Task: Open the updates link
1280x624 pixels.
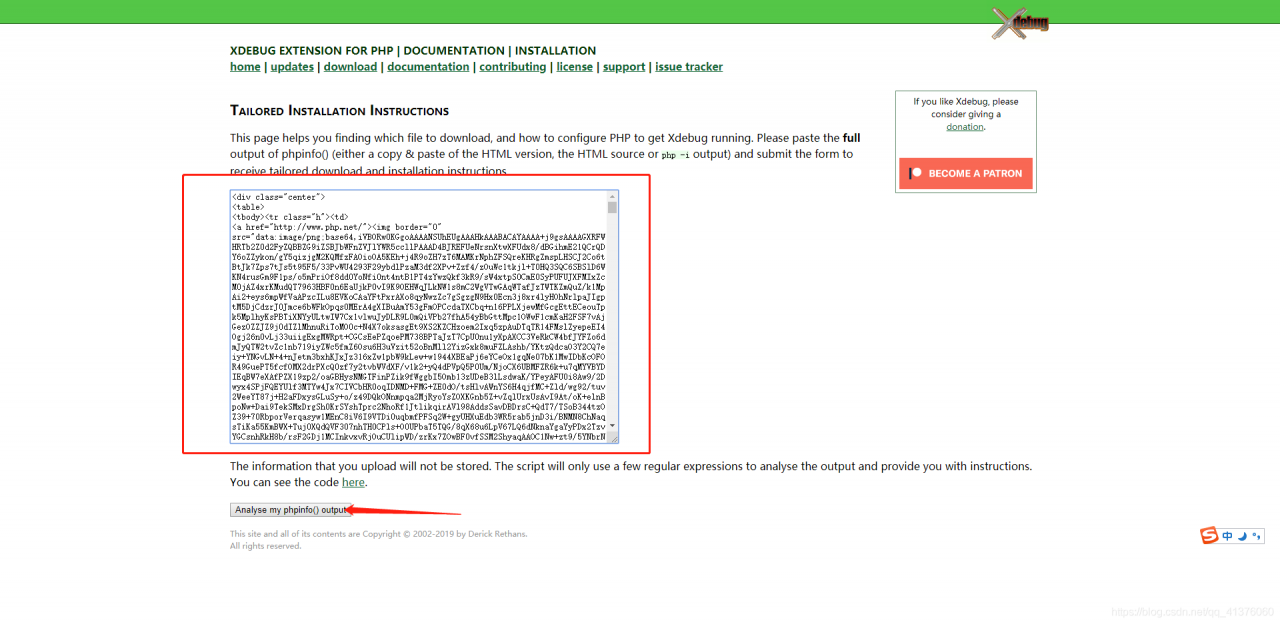Action: pyautogui.click(x=292, y=67)
